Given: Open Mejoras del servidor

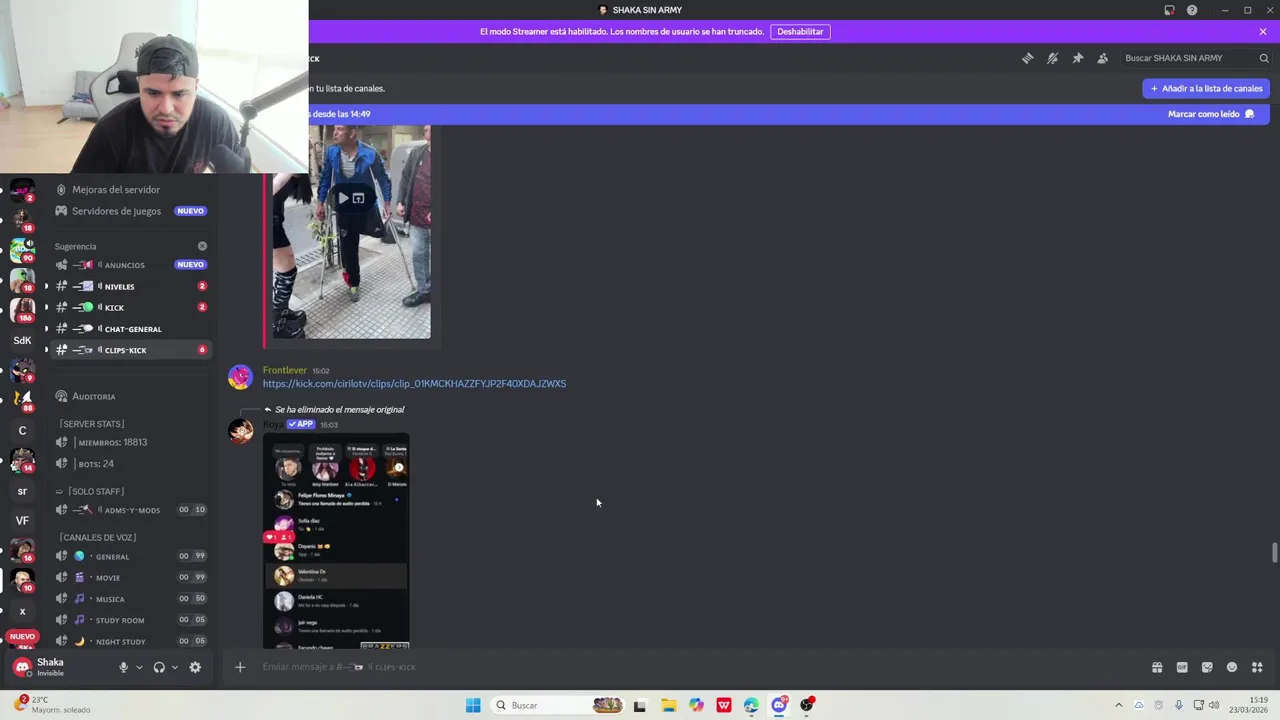Looking at the screenshot, I should click(x=115, y=190).
